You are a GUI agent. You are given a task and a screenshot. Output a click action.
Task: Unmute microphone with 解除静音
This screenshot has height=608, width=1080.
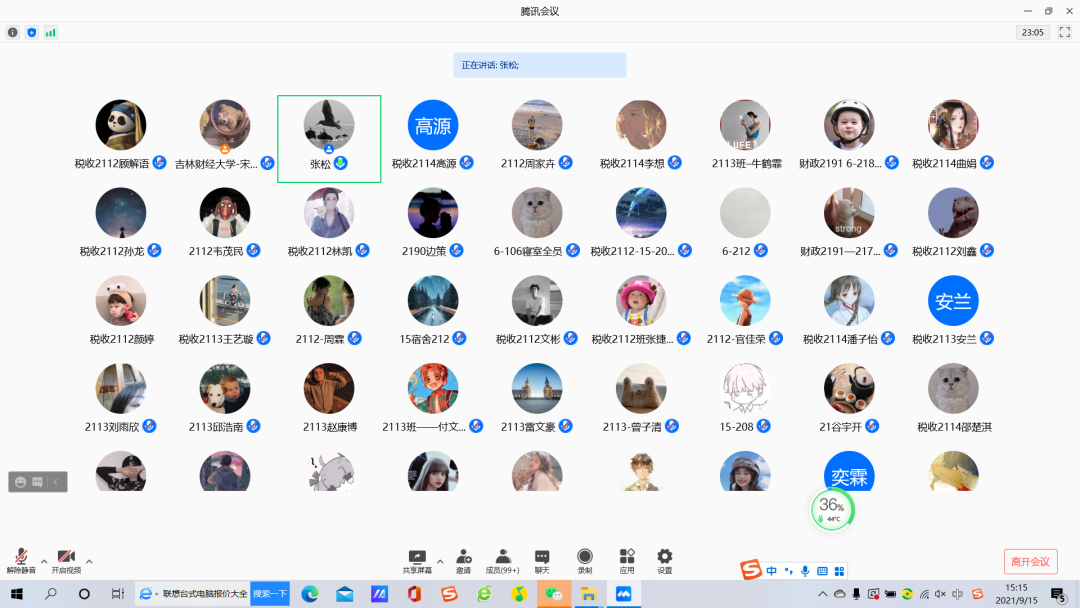pos(20,560)
